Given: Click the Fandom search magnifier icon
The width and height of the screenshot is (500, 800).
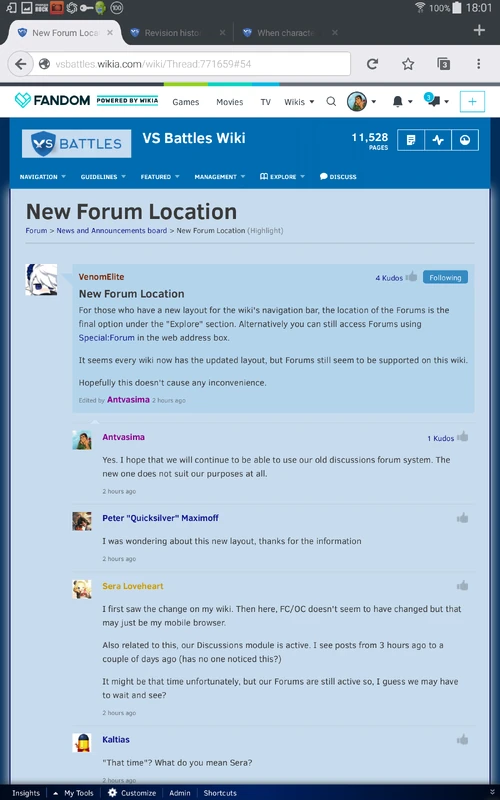Looking at the screenshot, I should coord(331,102).
